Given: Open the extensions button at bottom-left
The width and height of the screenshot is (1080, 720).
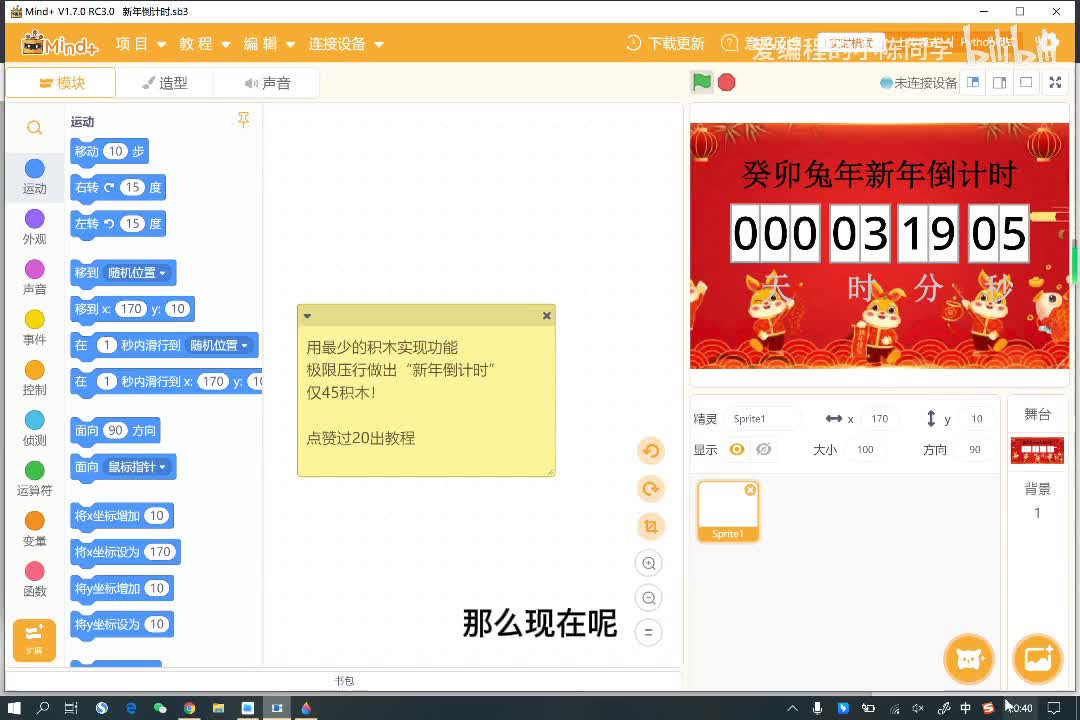Looking at the screenshot, I should tap(34, 639).
